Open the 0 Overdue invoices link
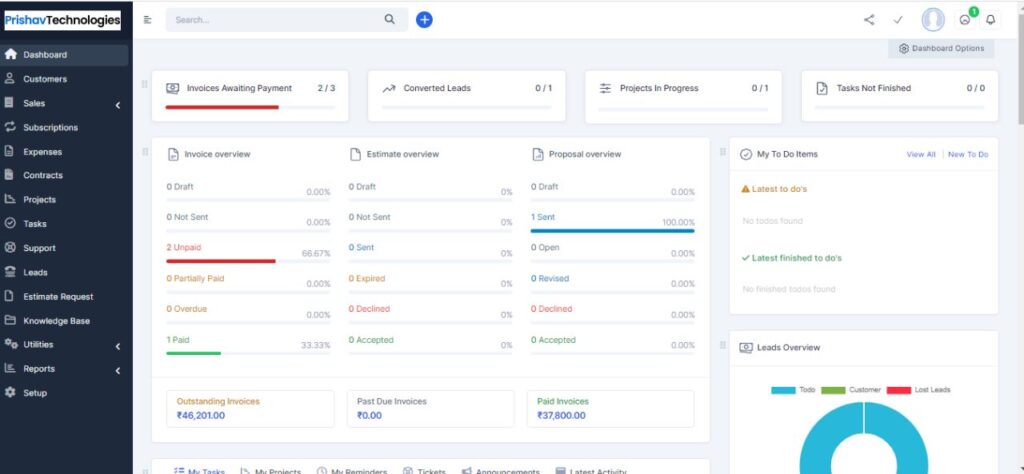 click(x=186, y=309)
